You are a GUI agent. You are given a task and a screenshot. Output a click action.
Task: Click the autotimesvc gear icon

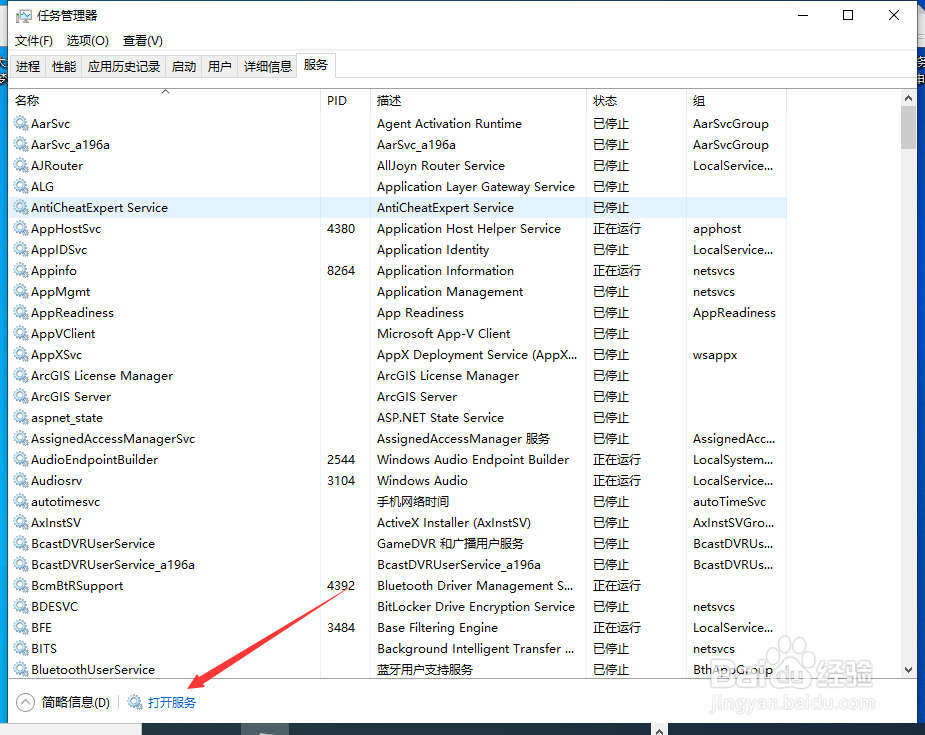[x=21, y=501]
